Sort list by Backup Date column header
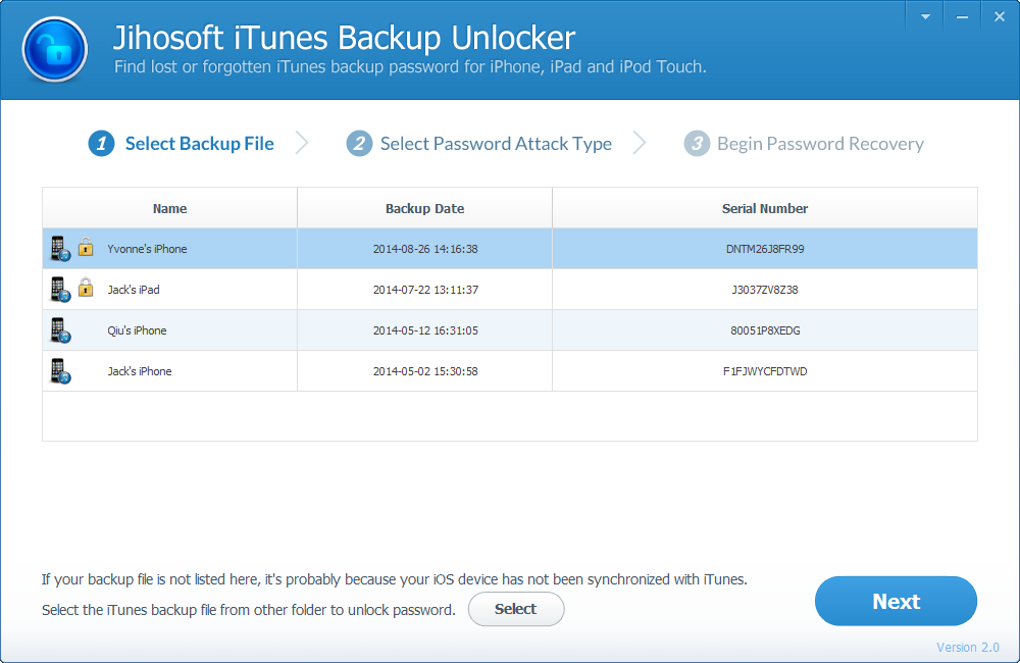The width and height of the screenshot is (1020, 663). point(425,209)
